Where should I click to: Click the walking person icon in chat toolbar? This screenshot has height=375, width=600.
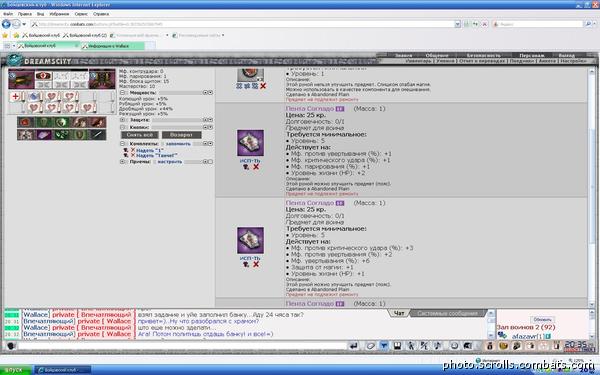point(411,346)
